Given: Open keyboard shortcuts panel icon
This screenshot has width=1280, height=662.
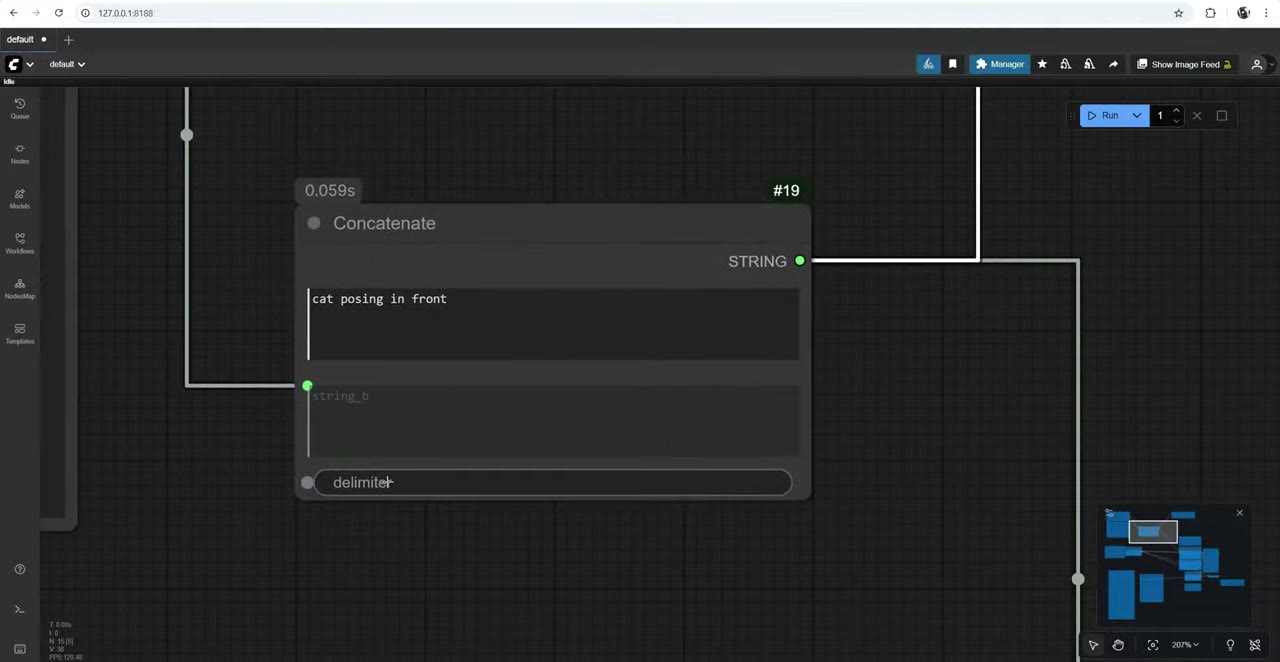Looking at the screenshot, I should pyautogui.click(x=19, y=649).
